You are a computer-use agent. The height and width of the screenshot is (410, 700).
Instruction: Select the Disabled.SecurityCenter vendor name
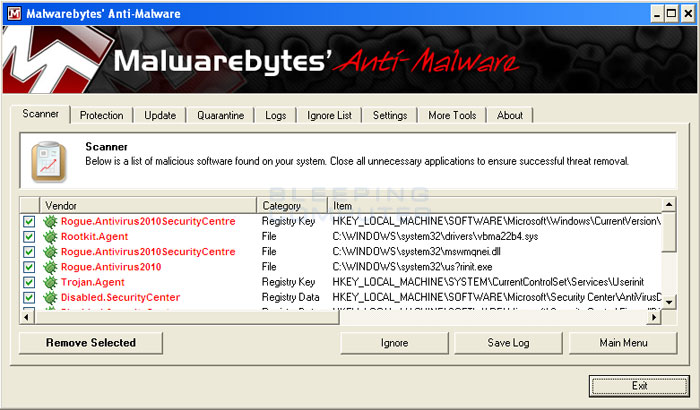click(x=121, y=297)
